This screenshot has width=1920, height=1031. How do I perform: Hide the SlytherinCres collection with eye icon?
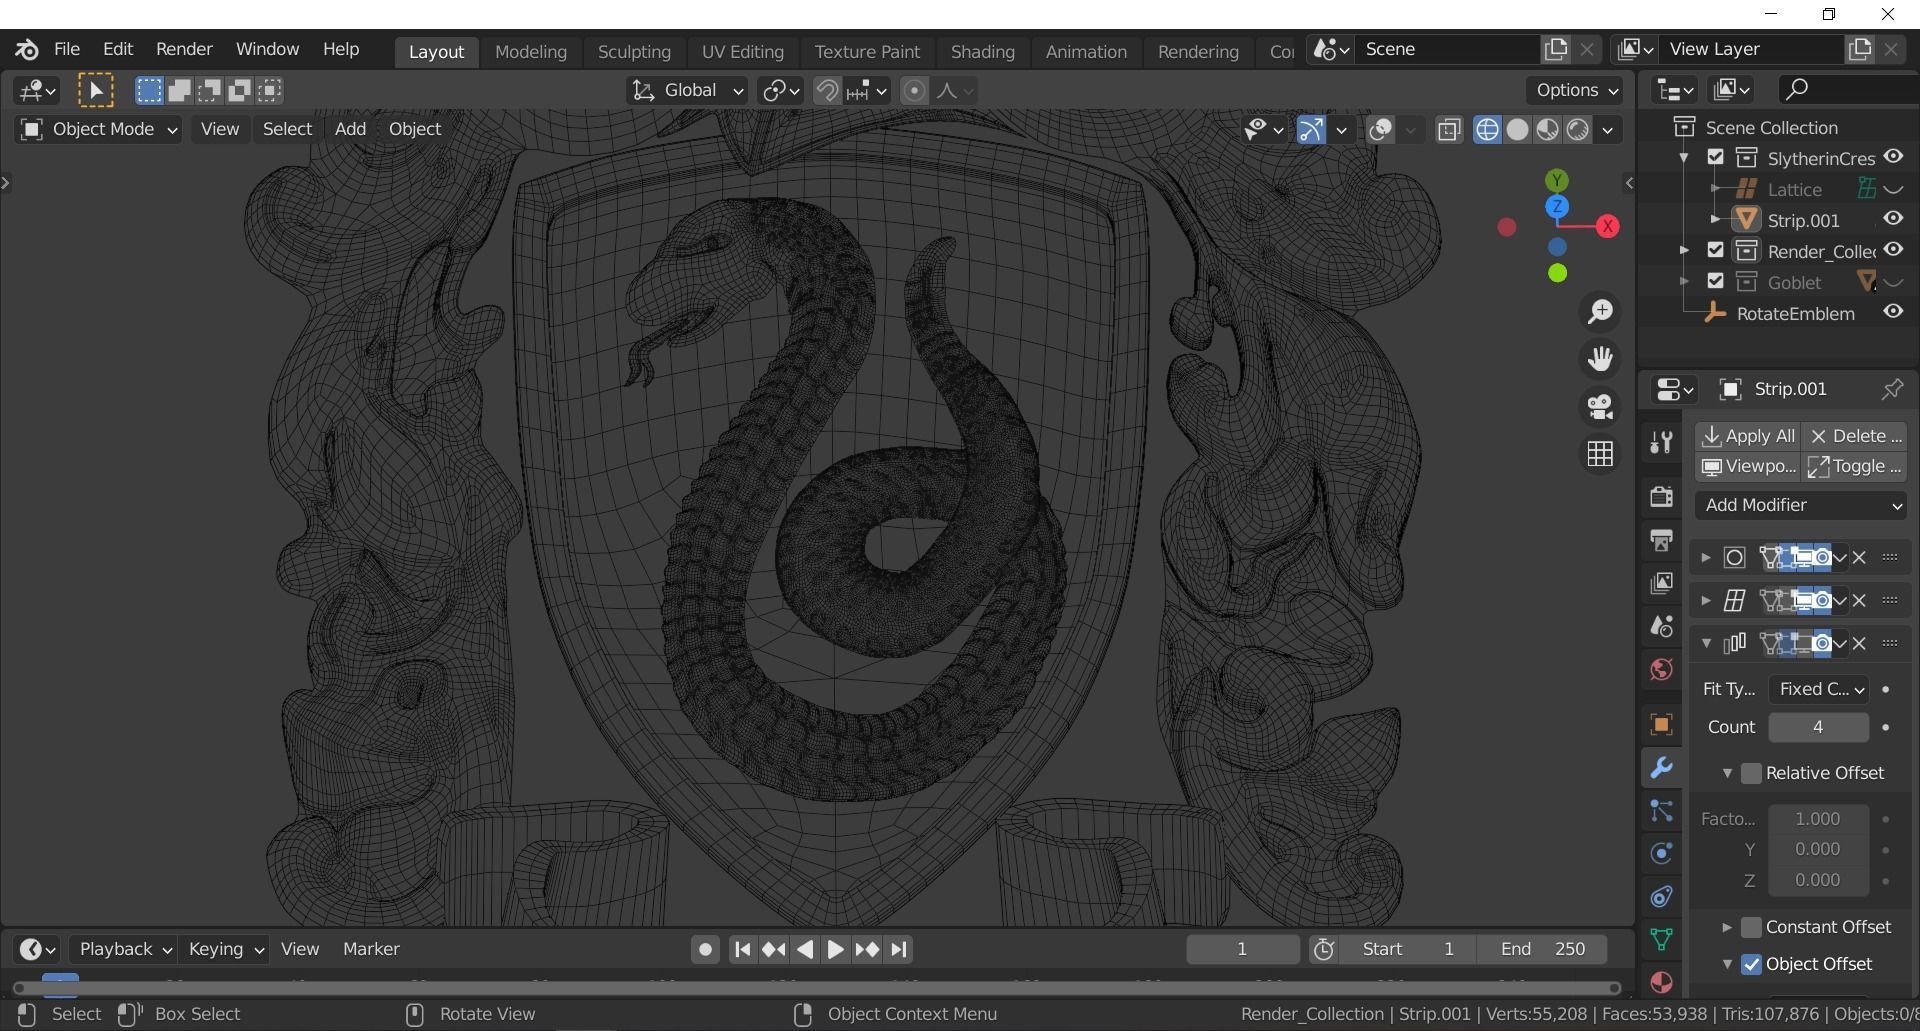[1893, 157]
